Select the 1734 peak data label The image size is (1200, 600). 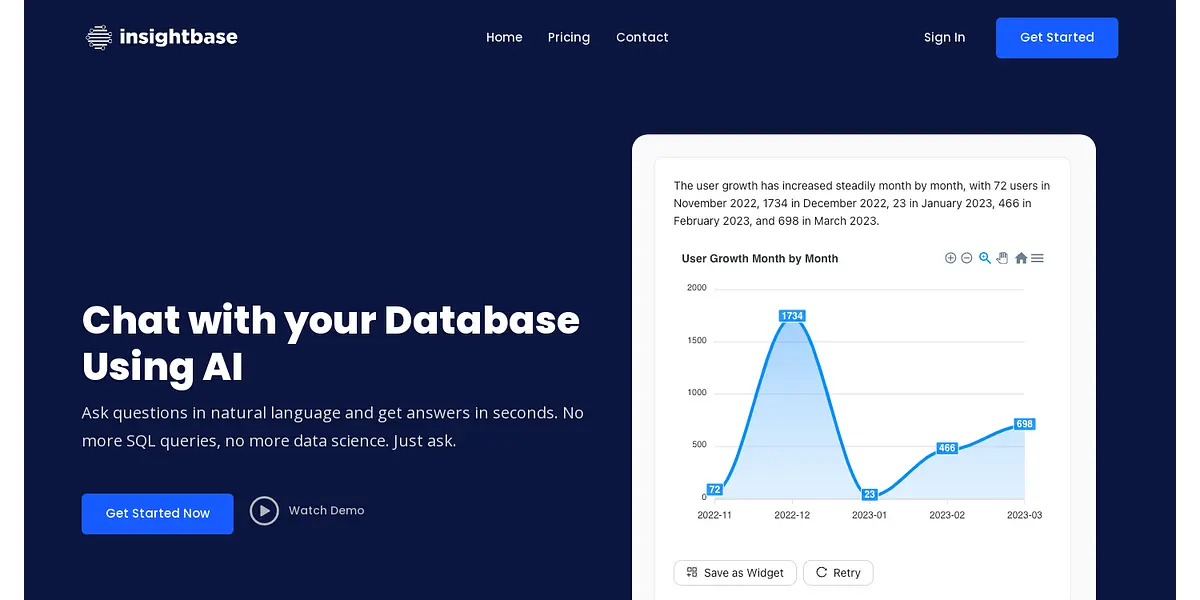point(792,316)
